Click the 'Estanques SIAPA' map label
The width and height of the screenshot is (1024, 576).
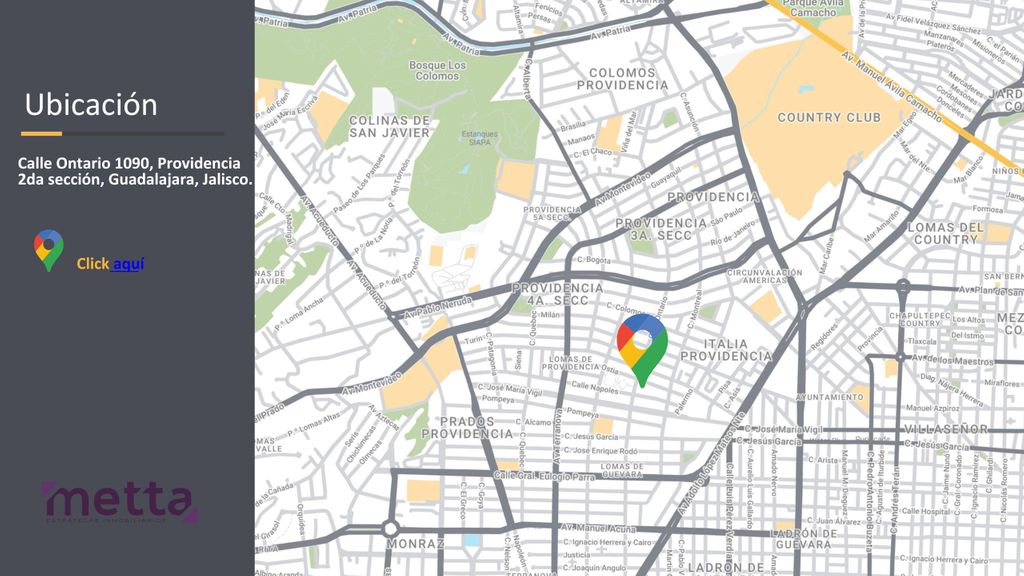[x=479, y=138]
